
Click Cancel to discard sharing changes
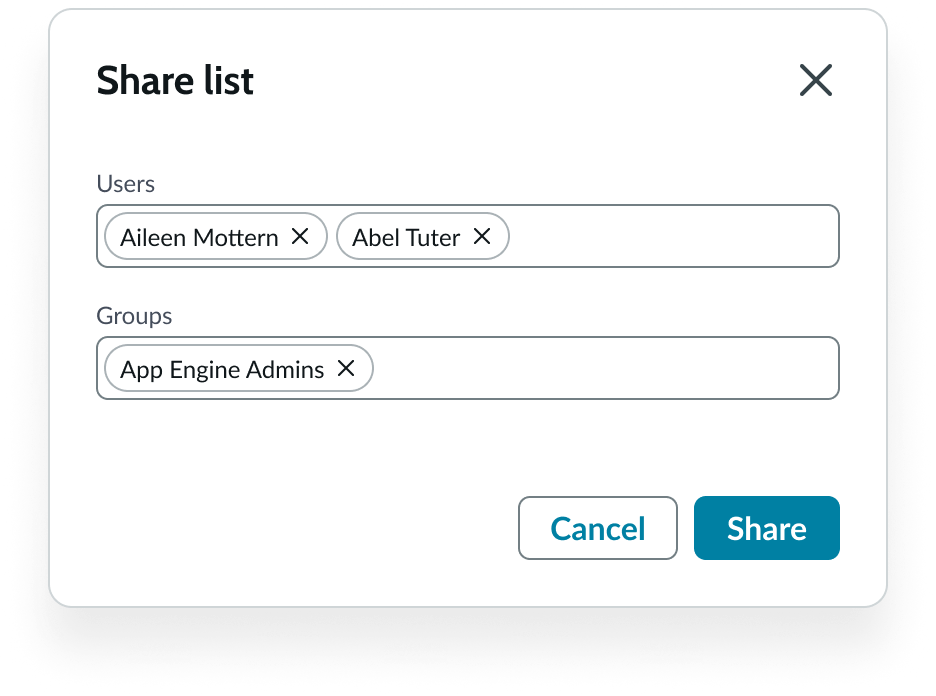597,528
